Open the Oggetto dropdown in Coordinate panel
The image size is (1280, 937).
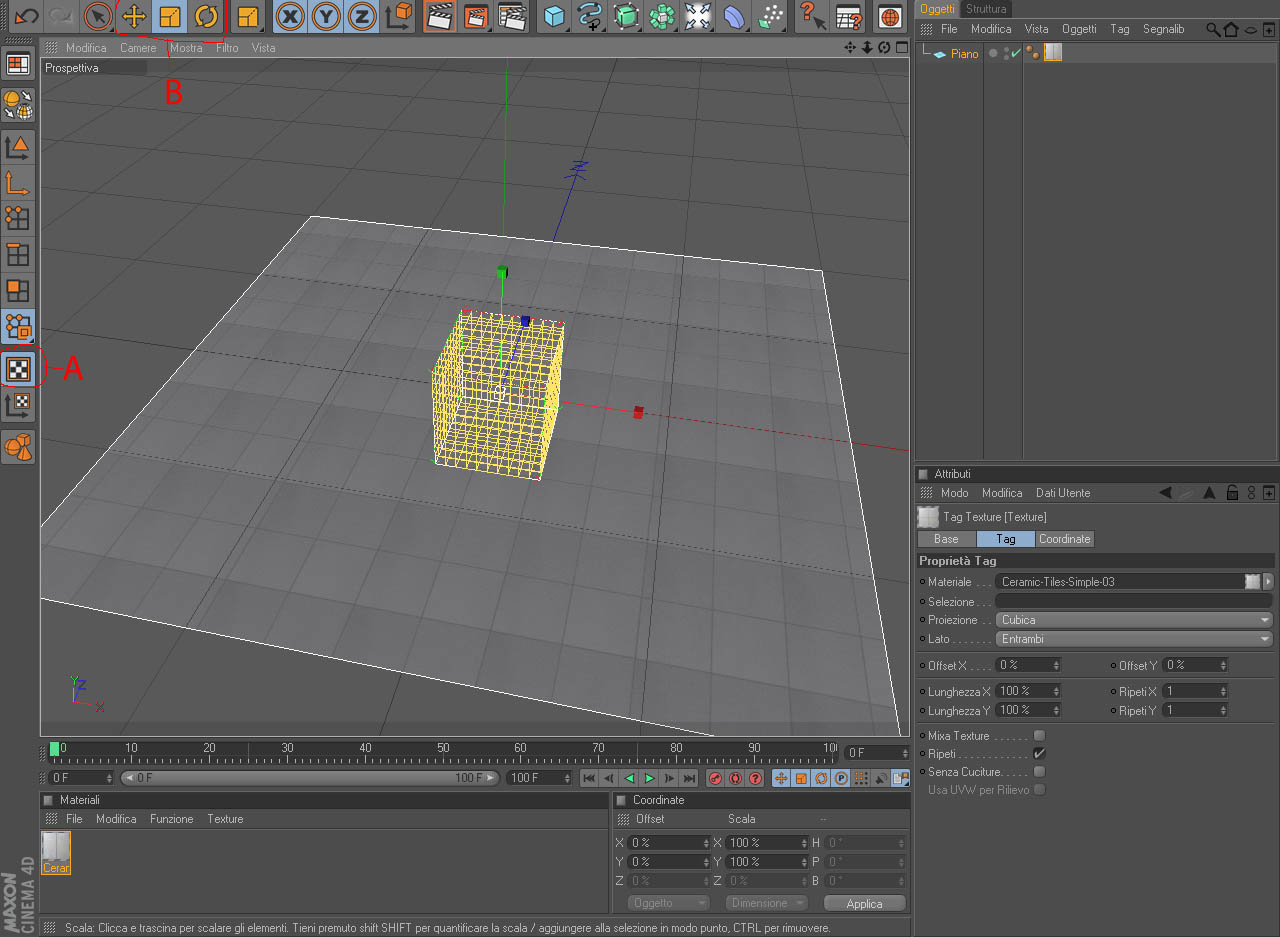pos(669,903)
